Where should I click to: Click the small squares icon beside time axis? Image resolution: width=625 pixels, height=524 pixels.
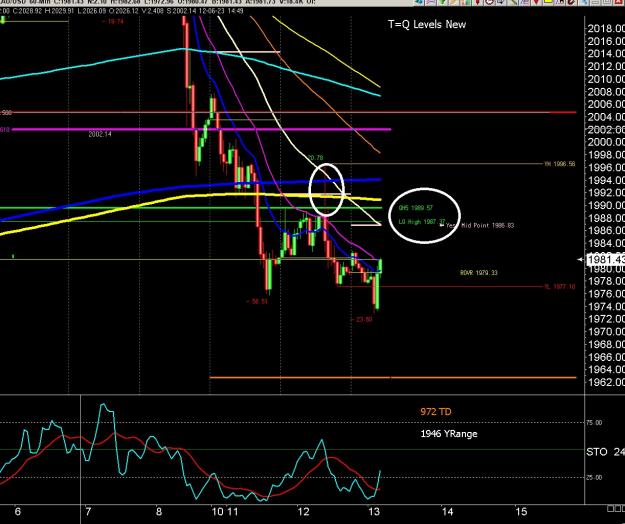(x=616, y=508)
